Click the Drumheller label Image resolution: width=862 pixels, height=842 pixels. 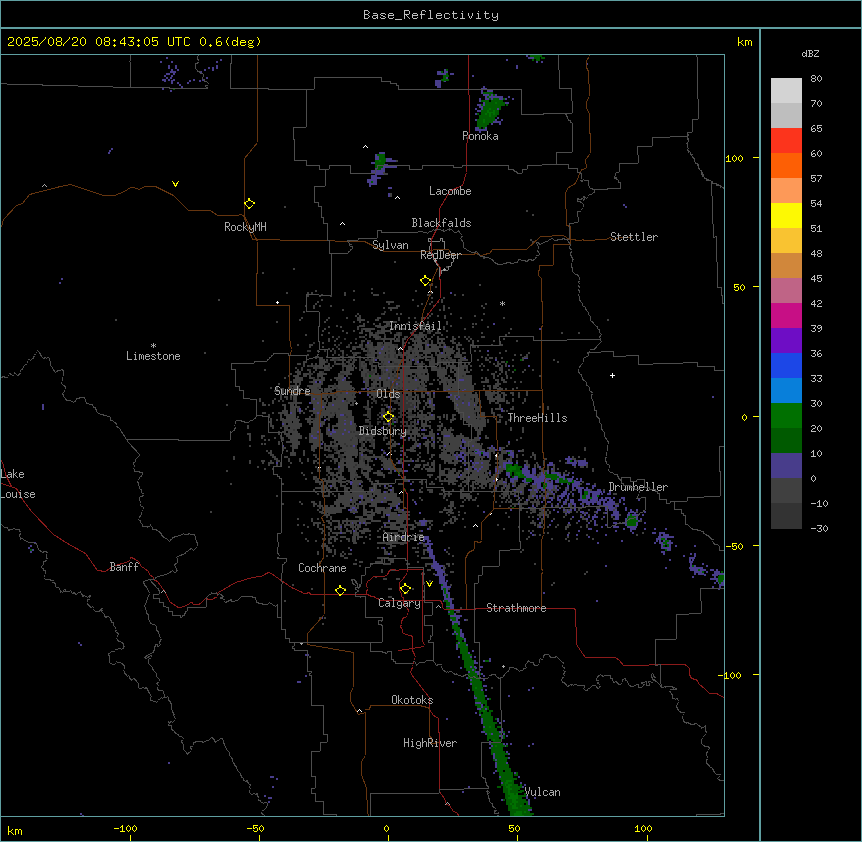coord(638,487)
